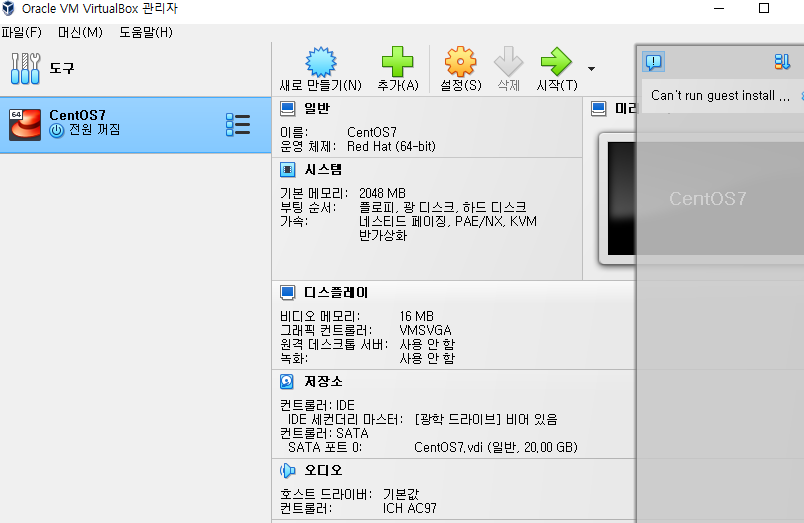Click the power-off status icon under CentOS7
This screenshot has width=804, height=523.
coord(56,131)
